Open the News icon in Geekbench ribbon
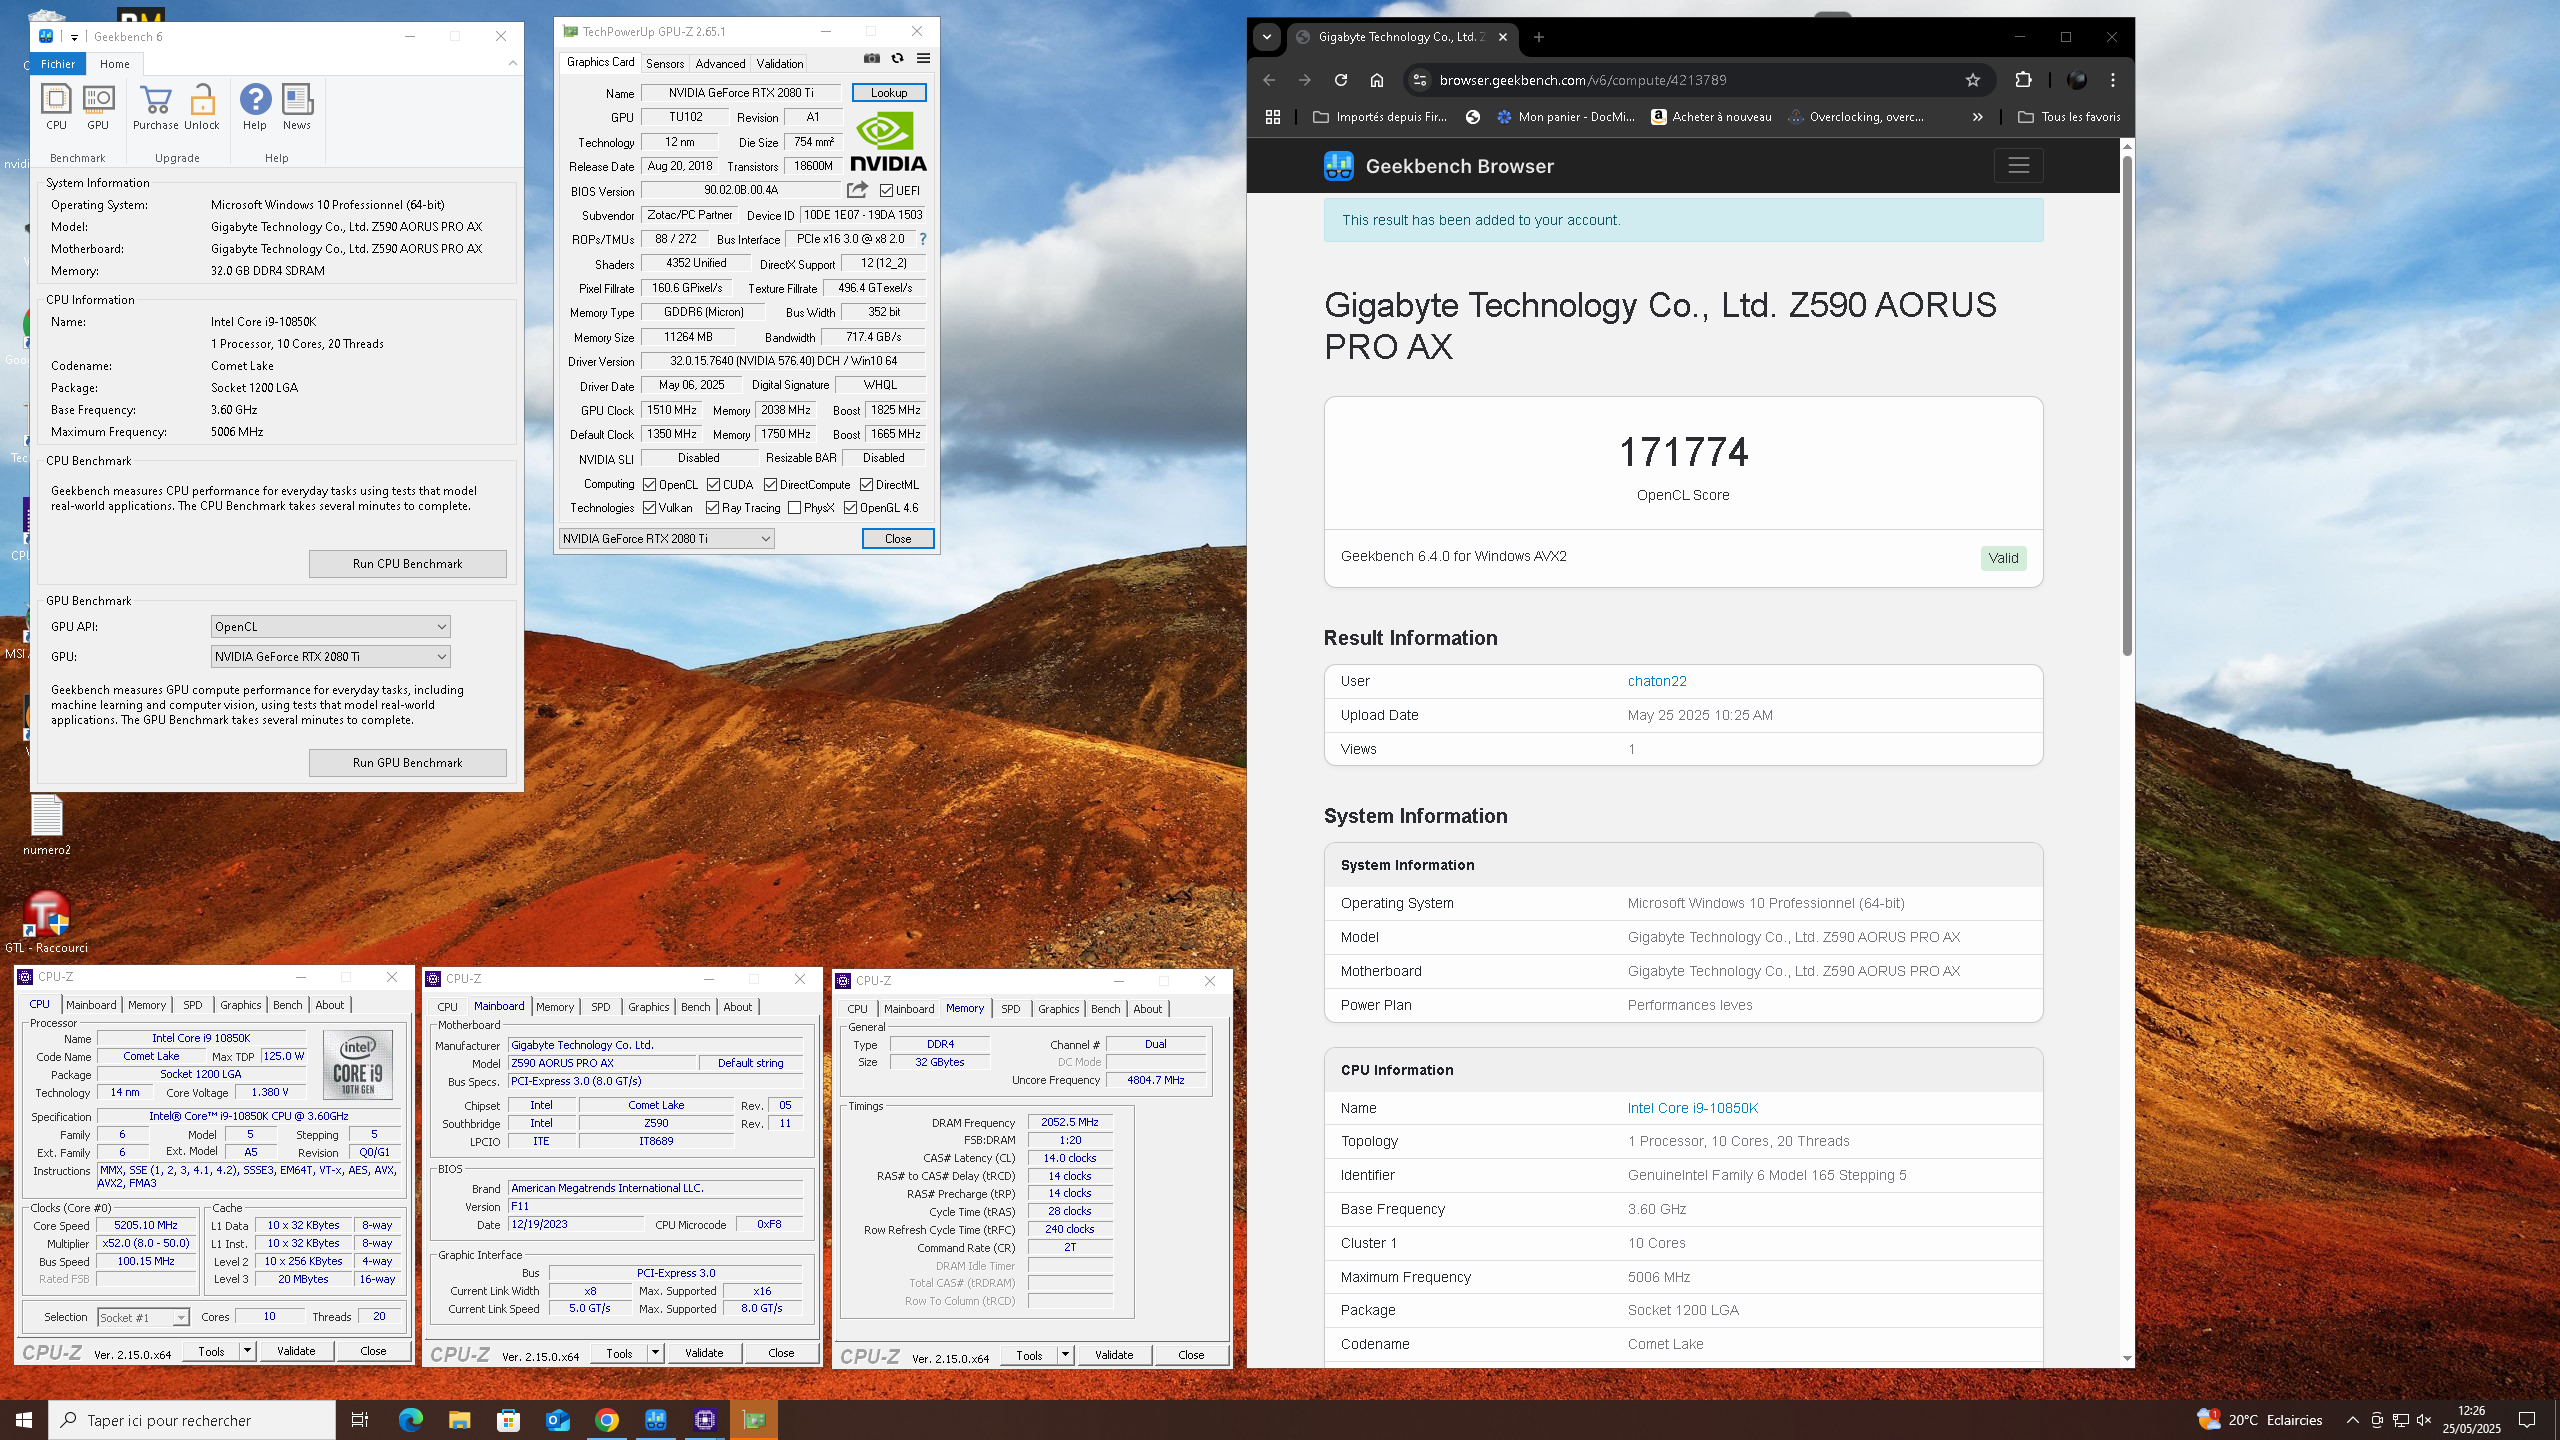The width and height of the screenshot is (2560, 1440). click(x=297, y=107)
